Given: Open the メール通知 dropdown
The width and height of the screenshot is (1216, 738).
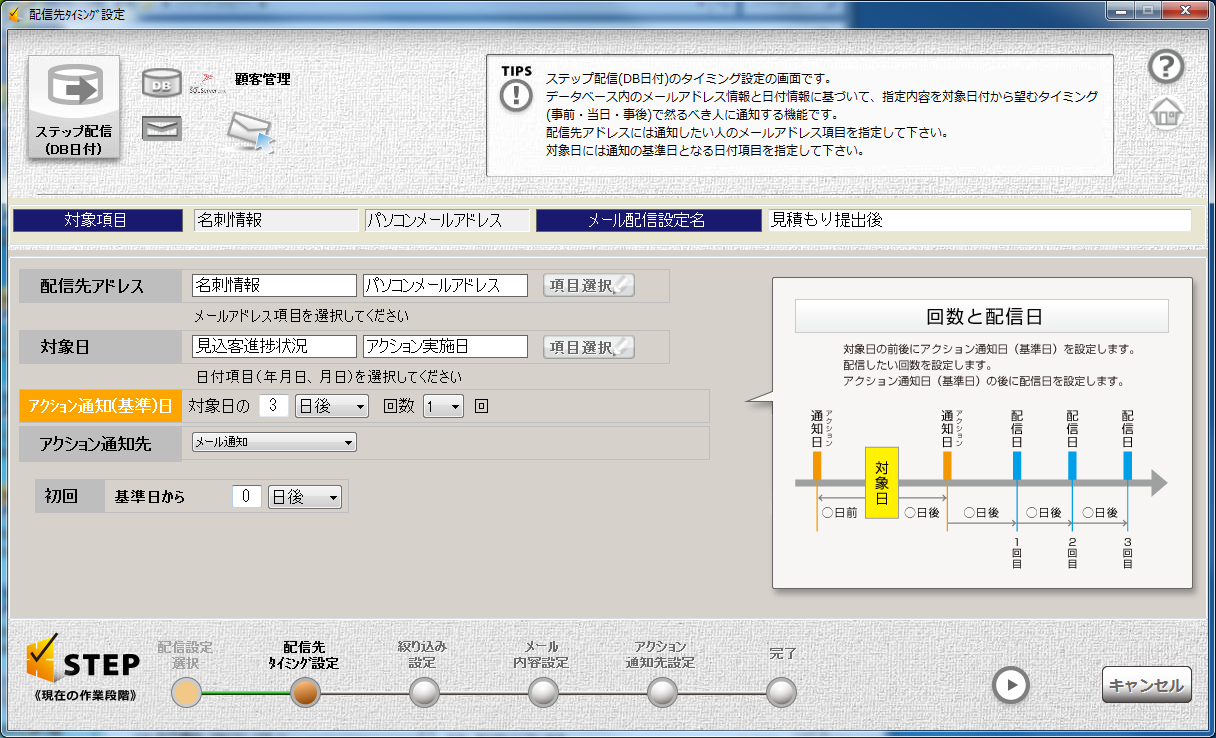Looking at the screenshot, I should (x=274, y=441).
